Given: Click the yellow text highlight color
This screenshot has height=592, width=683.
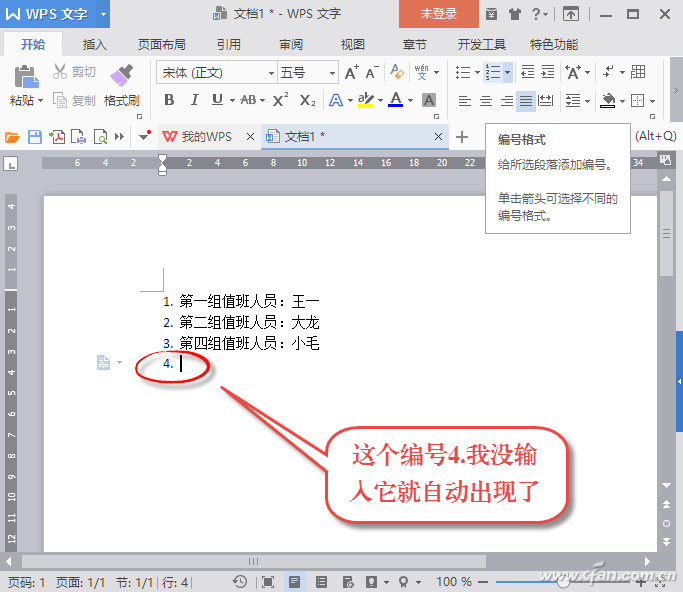Looking at the screenshot, I should [365, 100].
